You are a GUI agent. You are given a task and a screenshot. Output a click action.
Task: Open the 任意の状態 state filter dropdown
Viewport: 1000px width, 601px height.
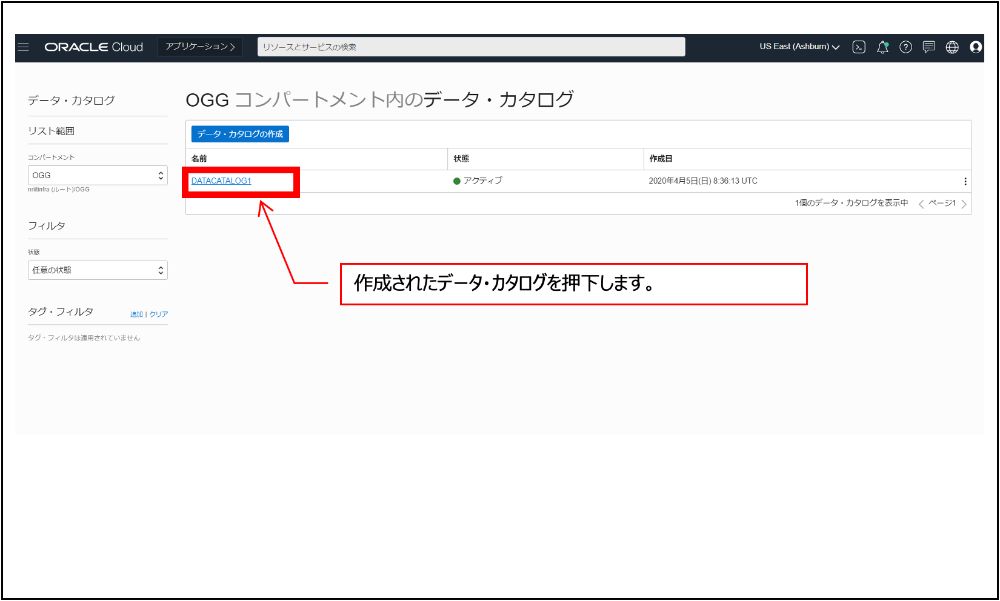click(98, 270)
